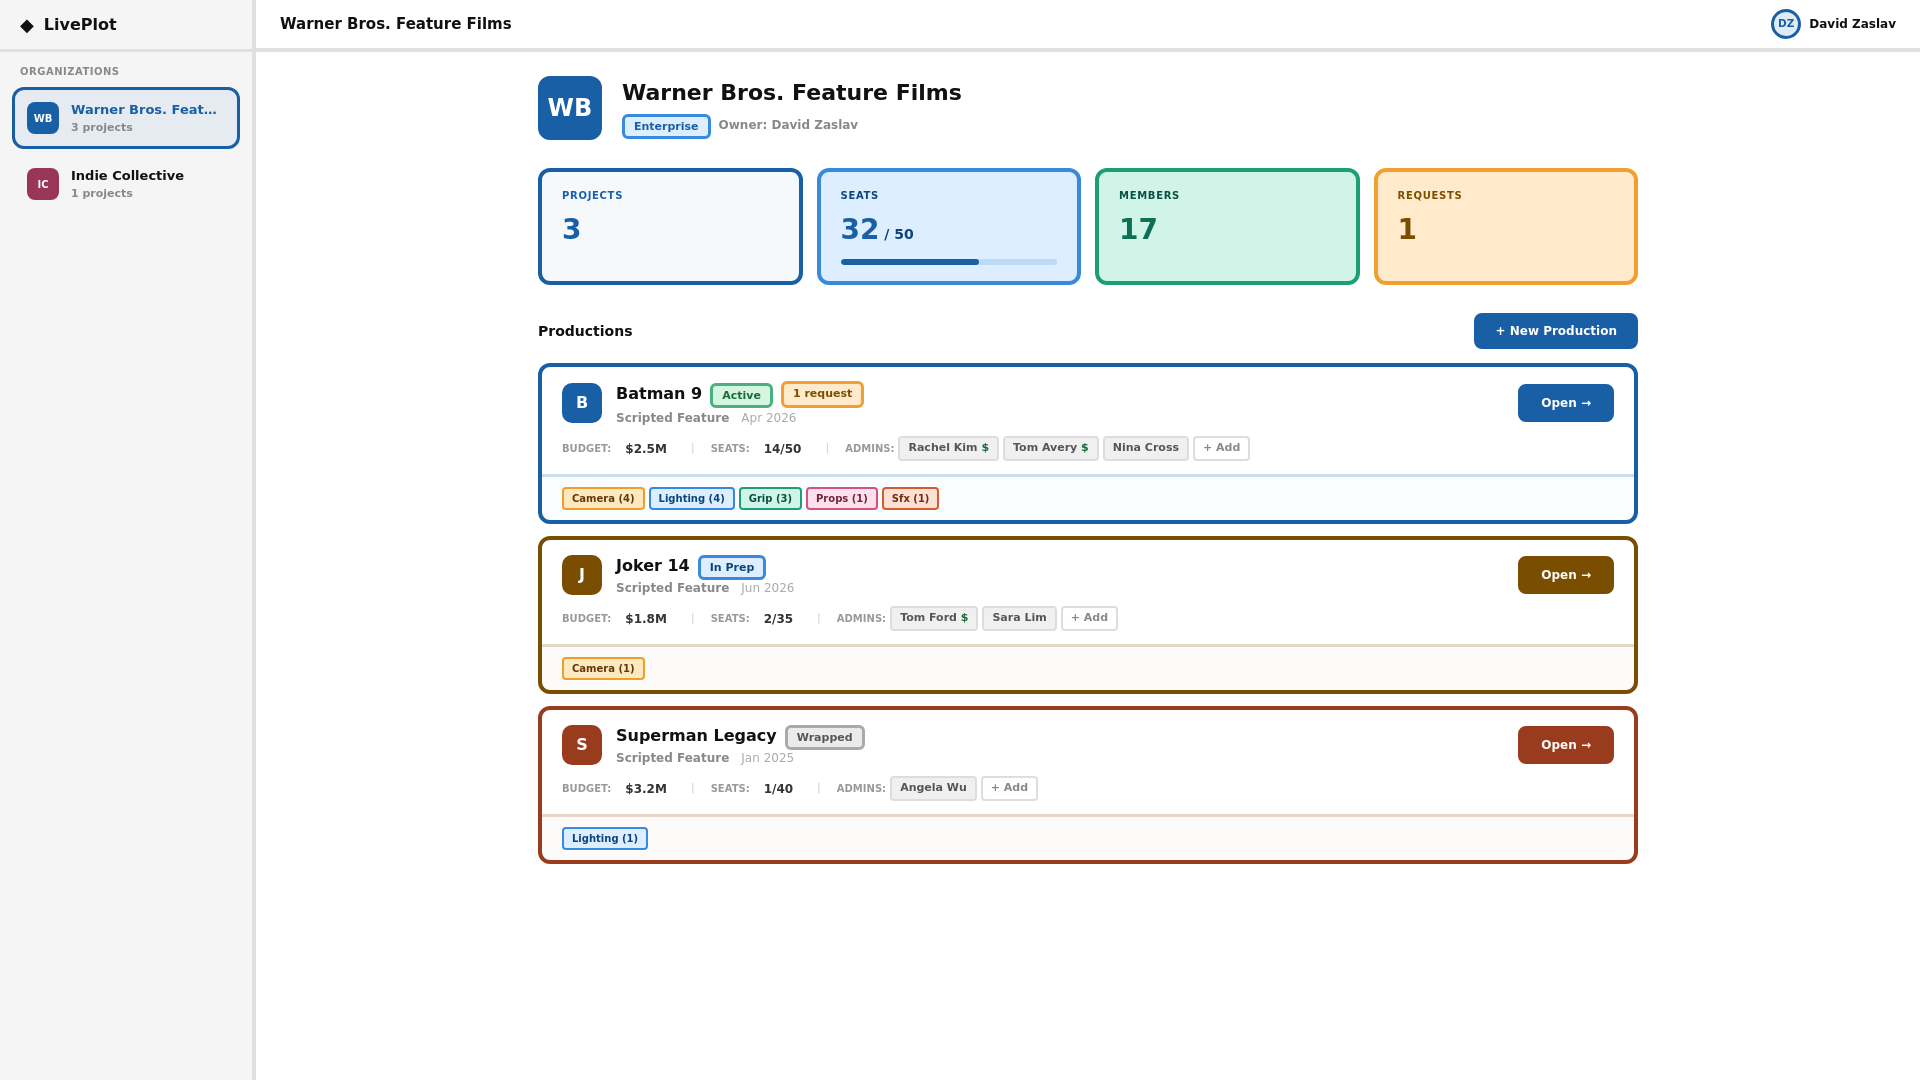Image resolution: width=1920 pixels, height=1080 pixels.
Task: Click Batman 9 budget value $2.5M
Action: tap(646, 449)
